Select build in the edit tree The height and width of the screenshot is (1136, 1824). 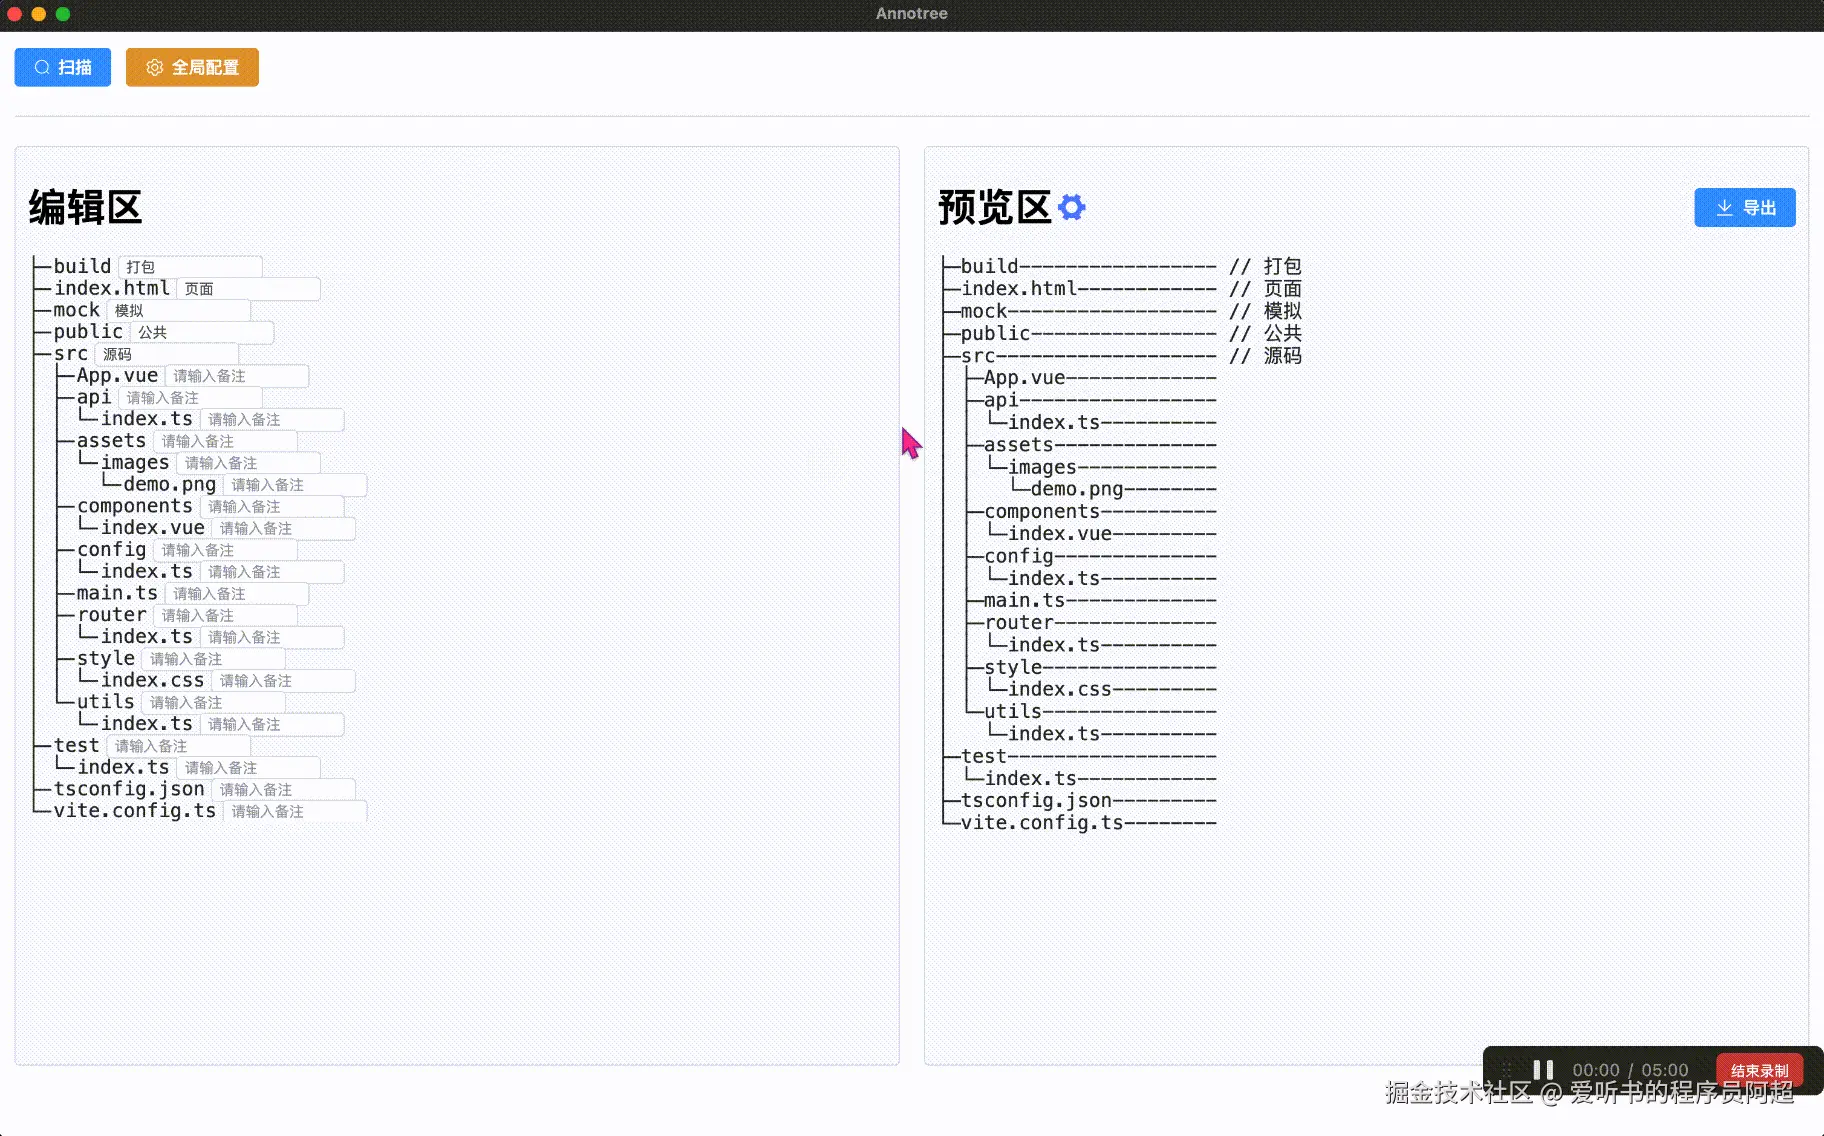click(x=82, y=266)
